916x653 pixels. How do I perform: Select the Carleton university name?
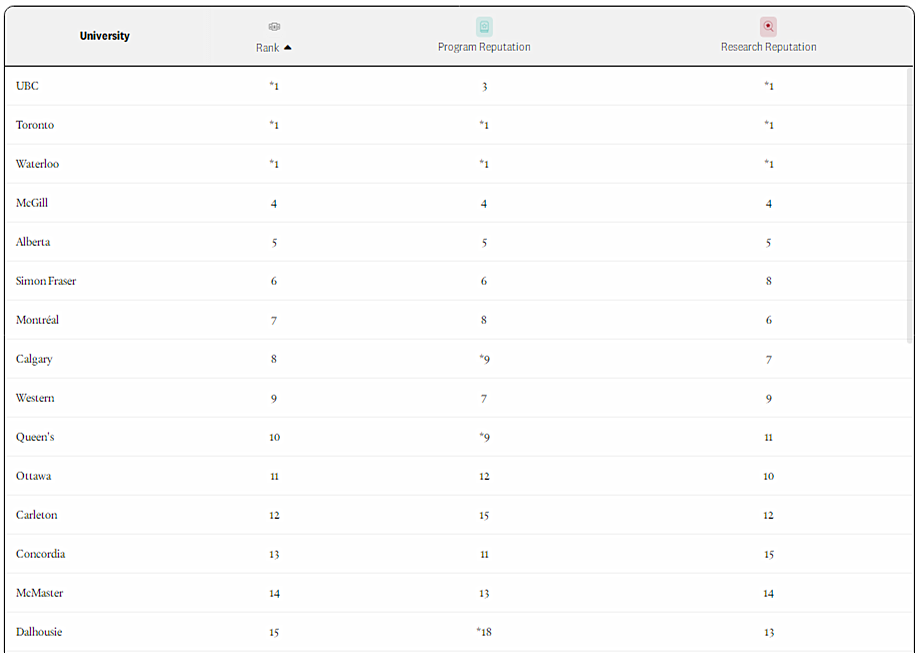point(36,515)
